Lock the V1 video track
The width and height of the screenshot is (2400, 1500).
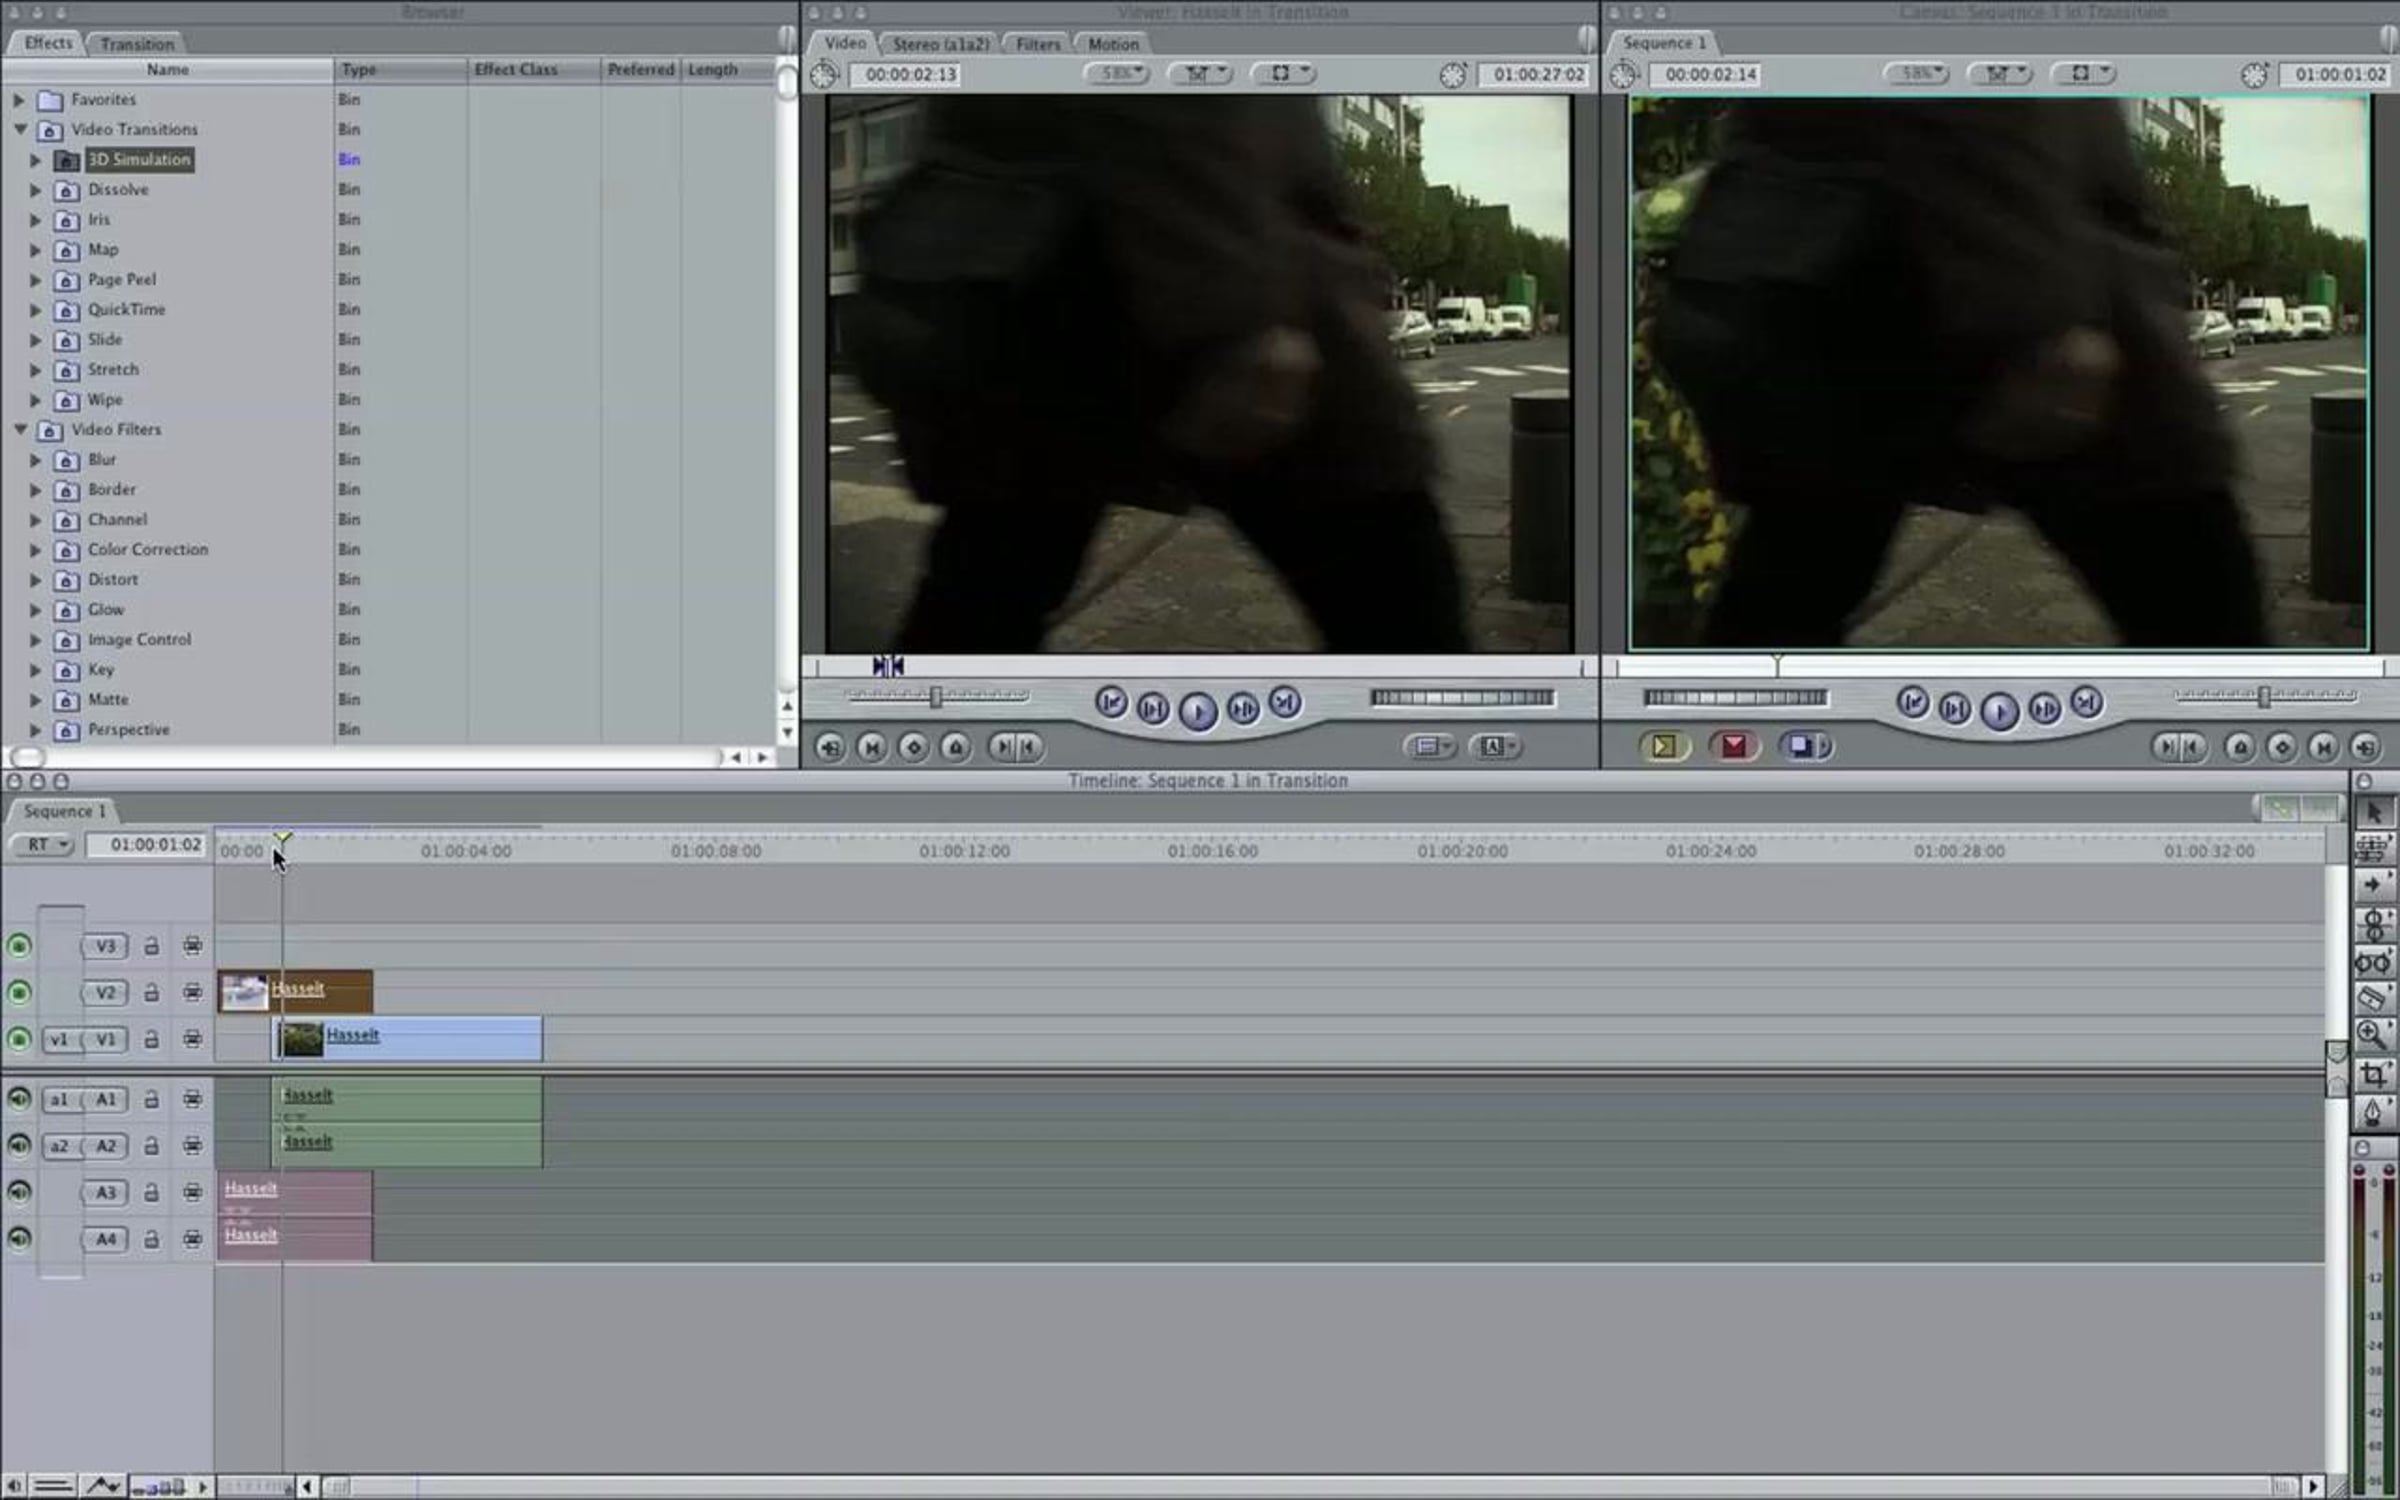click(151, 1040)
